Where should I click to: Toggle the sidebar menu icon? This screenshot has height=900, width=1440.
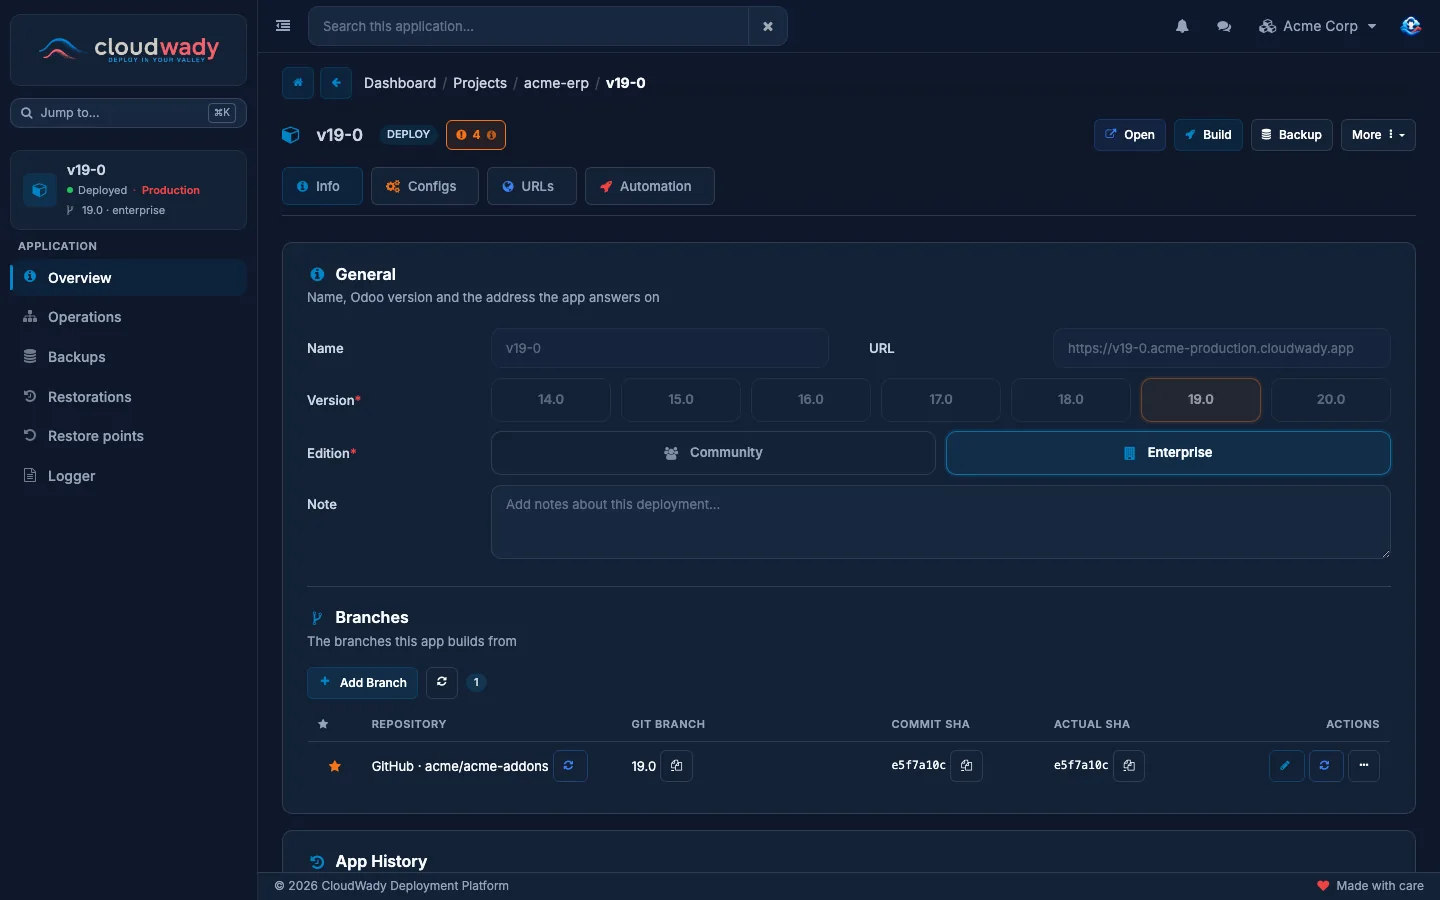point(283,26)
